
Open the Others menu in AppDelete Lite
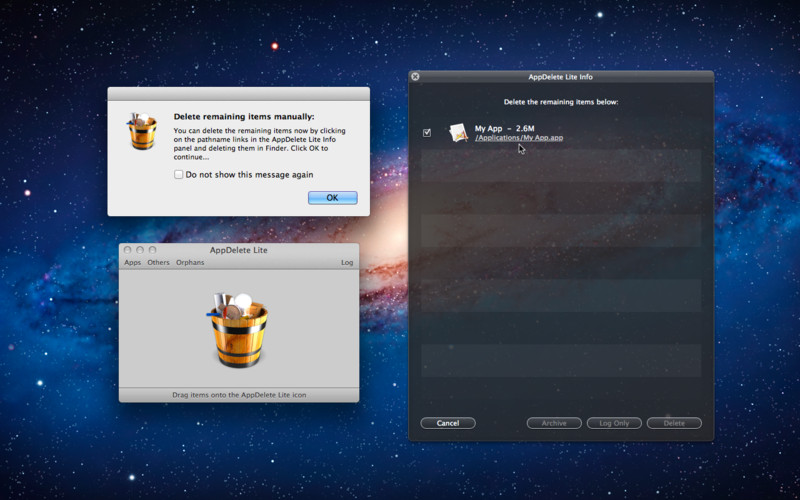pyautogui.click(x=158, y=262)
